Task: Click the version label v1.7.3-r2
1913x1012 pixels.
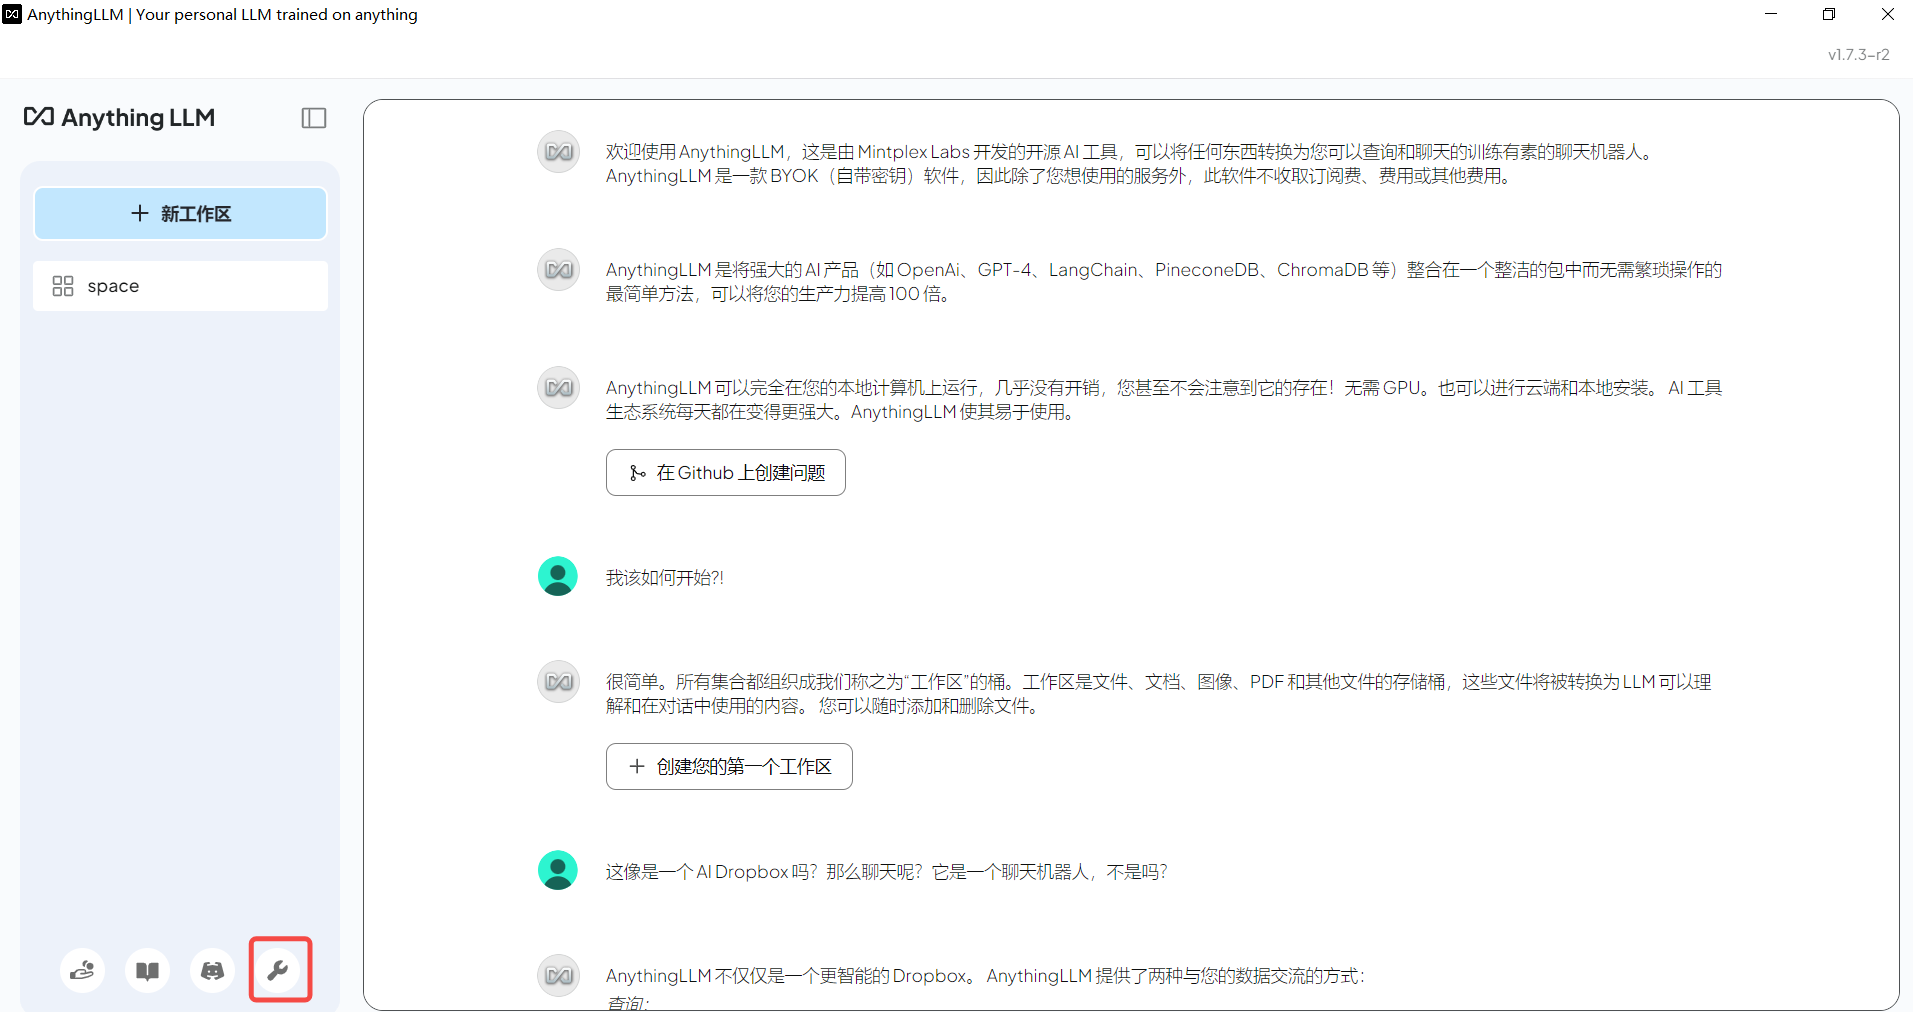Action: coord(1859,55)
